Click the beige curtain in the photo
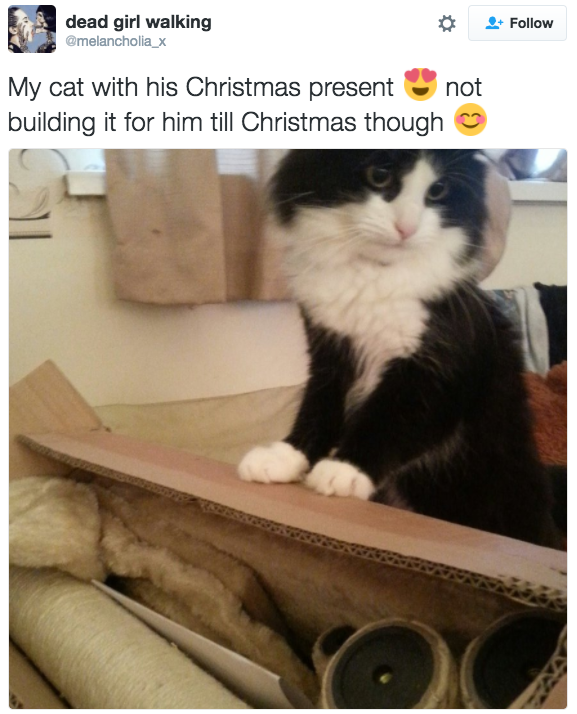The height and width of the screenshot is (714, 577). click(x=191, y=225)
